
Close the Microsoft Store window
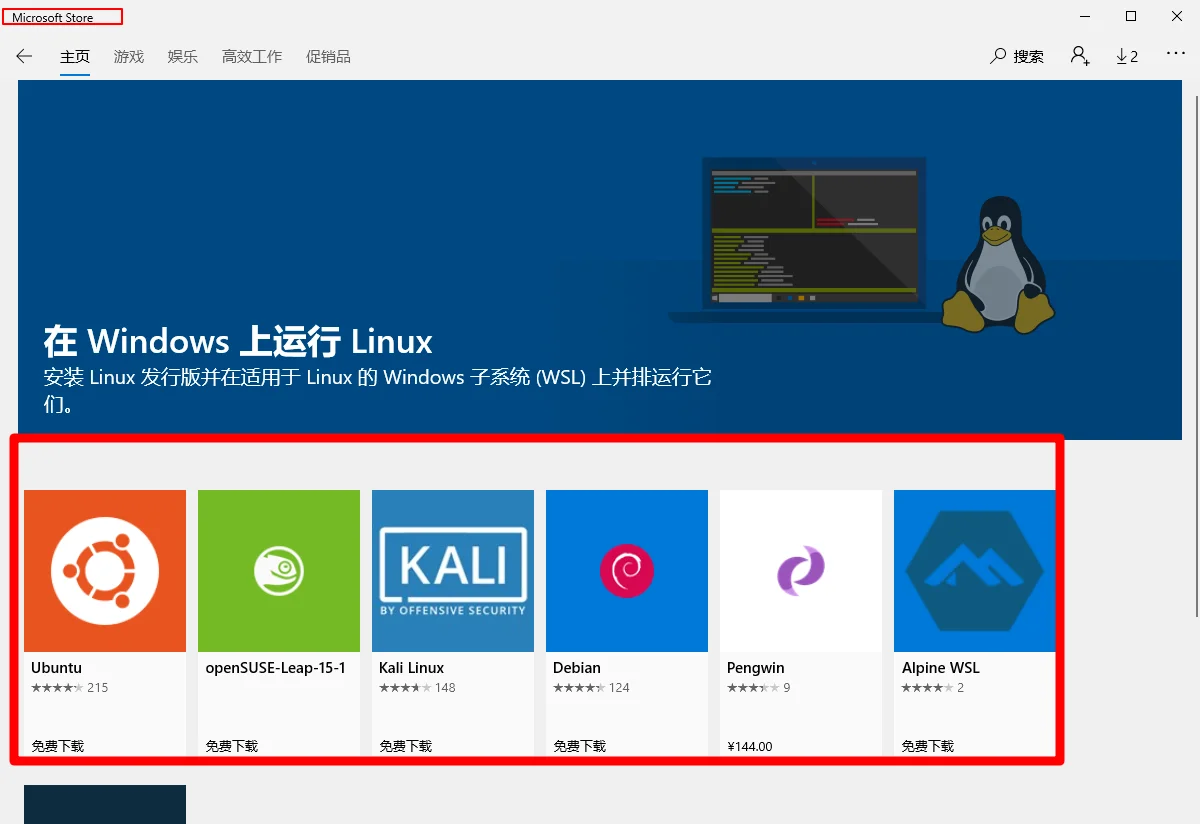pyautogui.click(x=1177, y=17)
